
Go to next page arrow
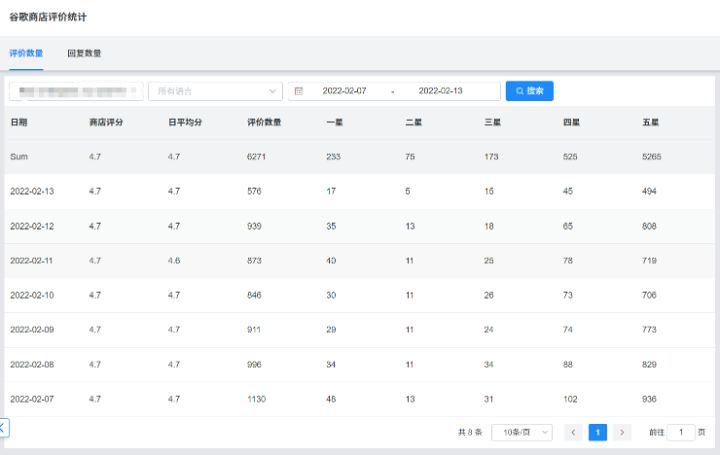tap(622, 432)
